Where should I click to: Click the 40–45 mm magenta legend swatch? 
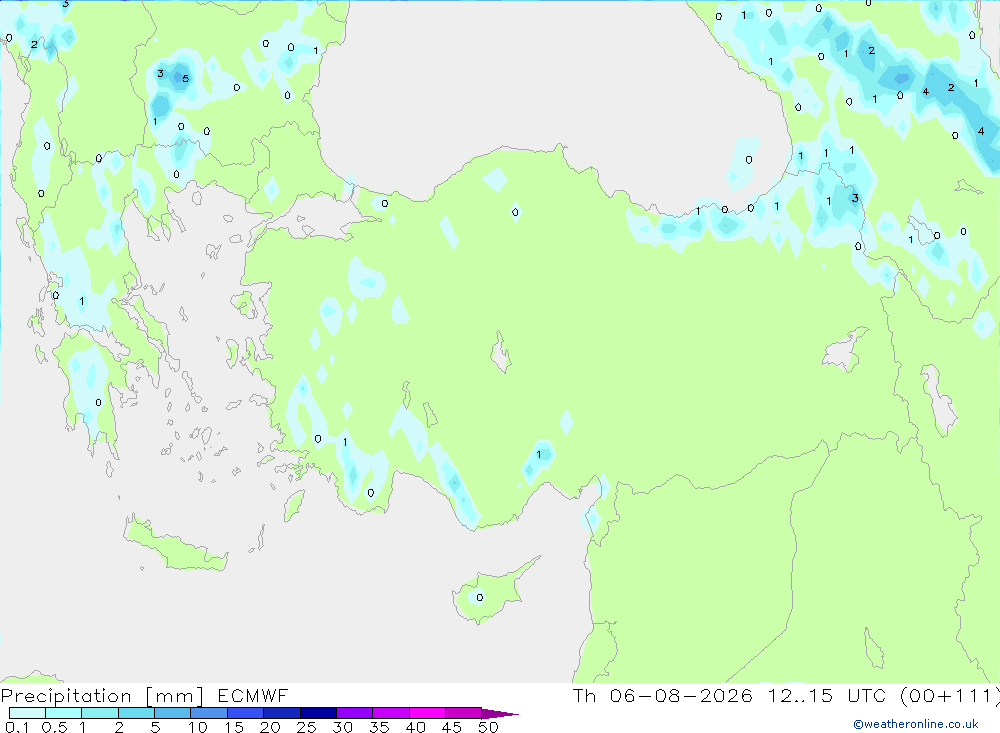pos(427,713)
